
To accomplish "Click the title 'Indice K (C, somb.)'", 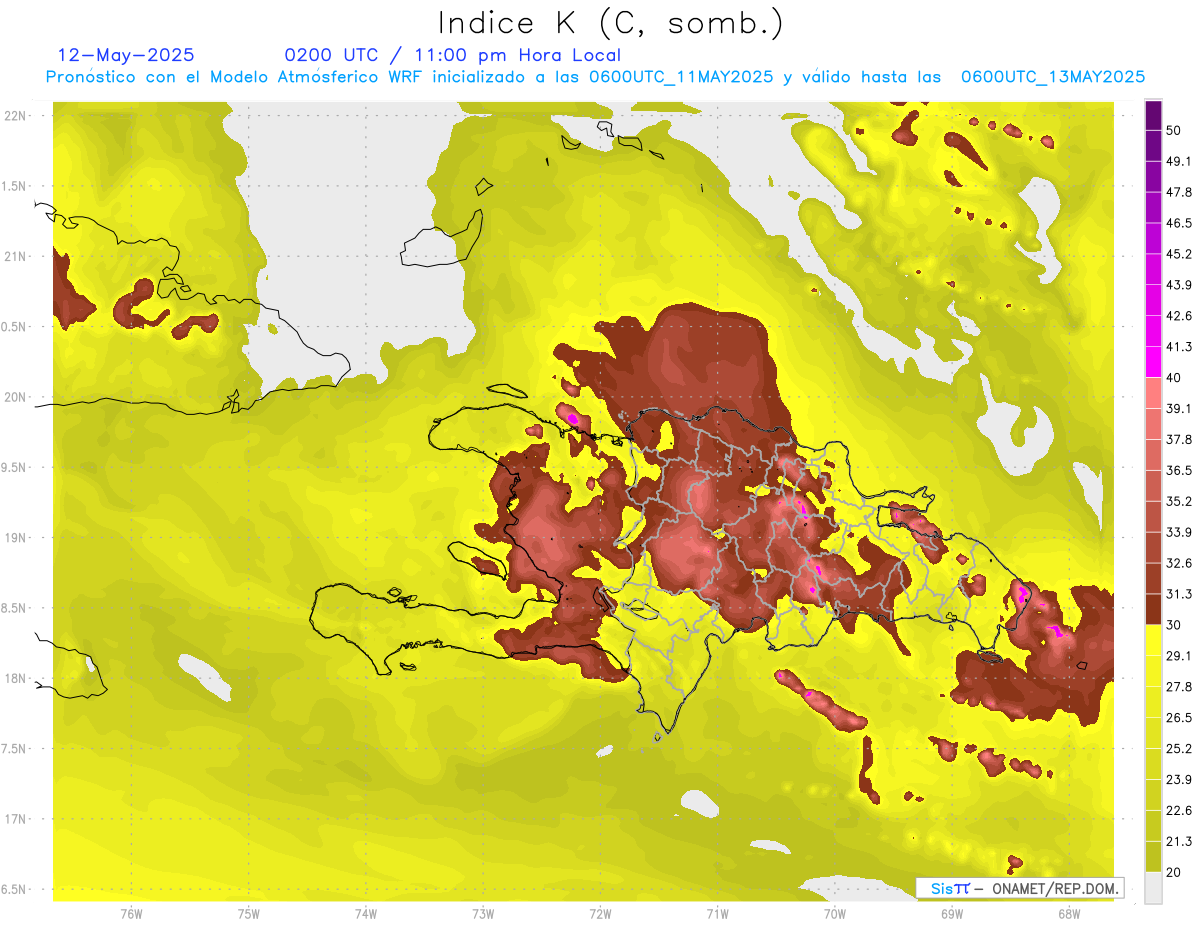I will (611, 23).
